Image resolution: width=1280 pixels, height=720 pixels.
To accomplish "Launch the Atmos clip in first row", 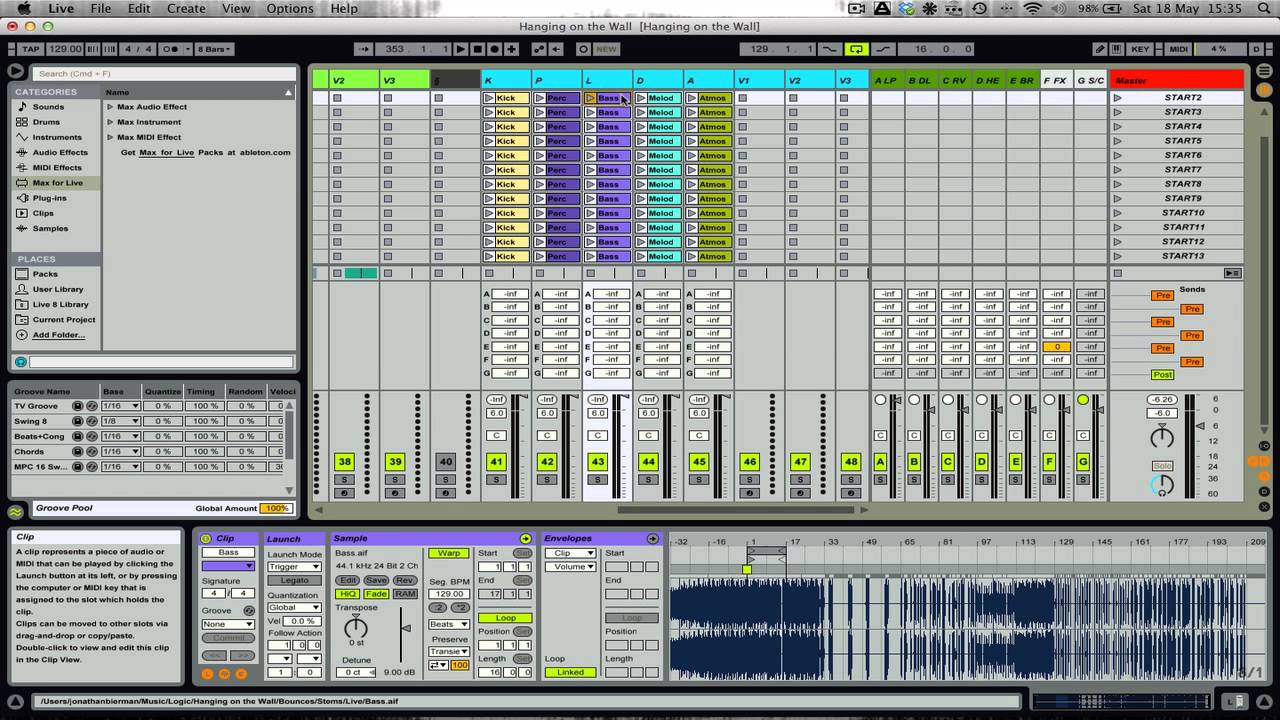I will (x=691, y=98).
